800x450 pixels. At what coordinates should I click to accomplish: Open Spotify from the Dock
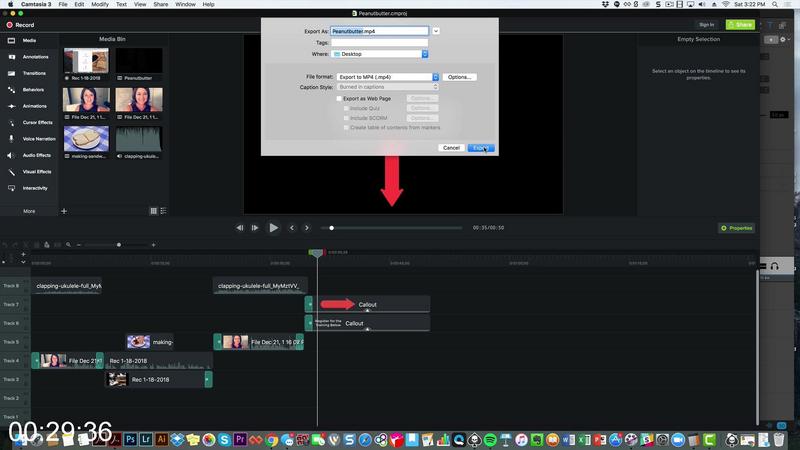click(490, 439)
